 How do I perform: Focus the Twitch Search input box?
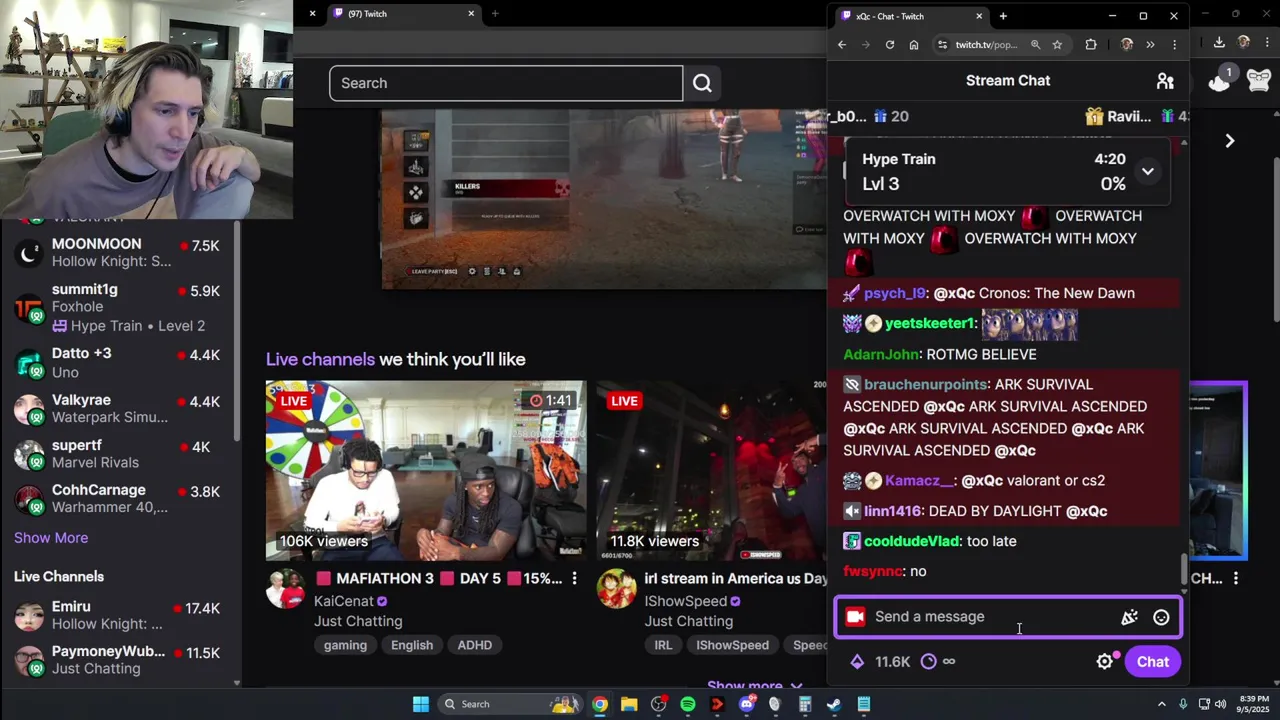506,83
